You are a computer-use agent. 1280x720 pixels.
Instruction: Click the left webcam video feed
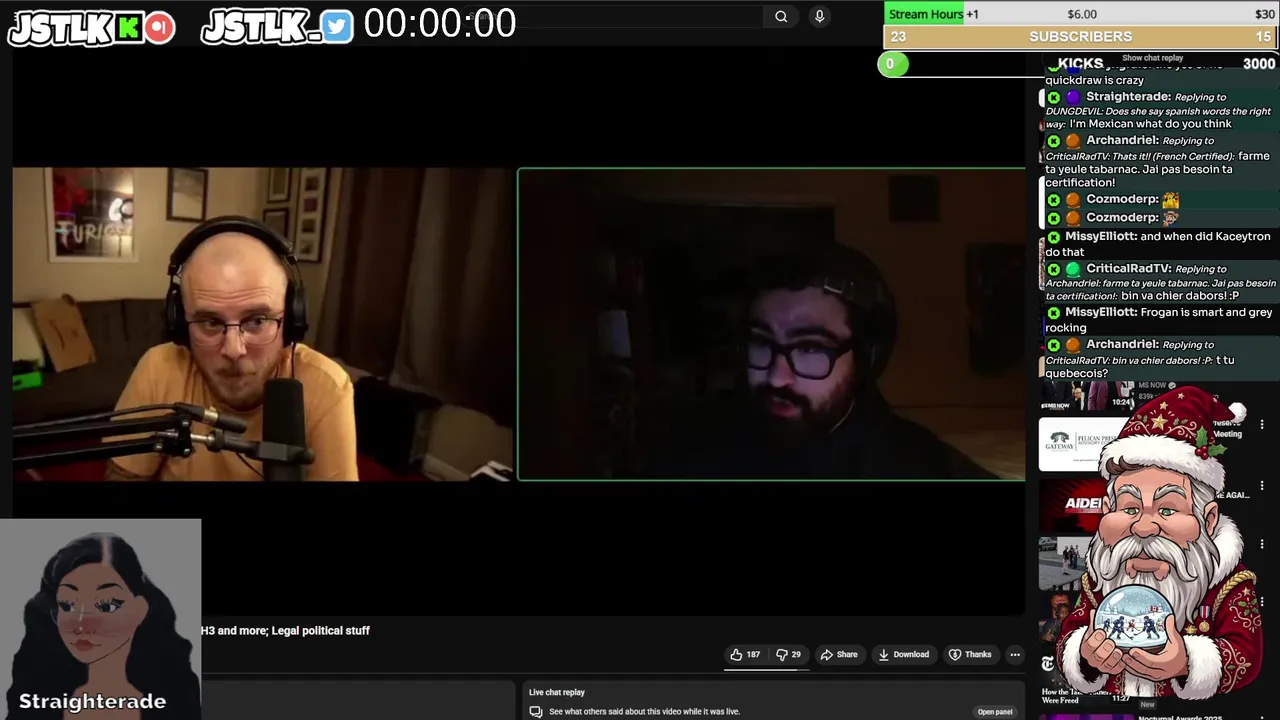click(263, 324)
